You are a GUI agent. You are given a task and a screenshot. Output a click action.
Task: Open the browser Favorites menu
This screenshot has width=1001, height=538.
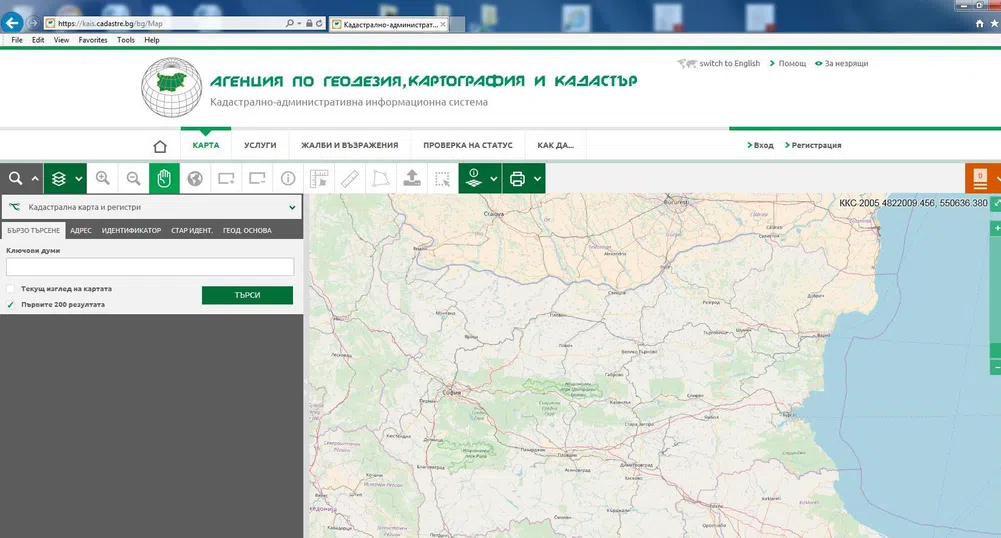coord(93,40)
